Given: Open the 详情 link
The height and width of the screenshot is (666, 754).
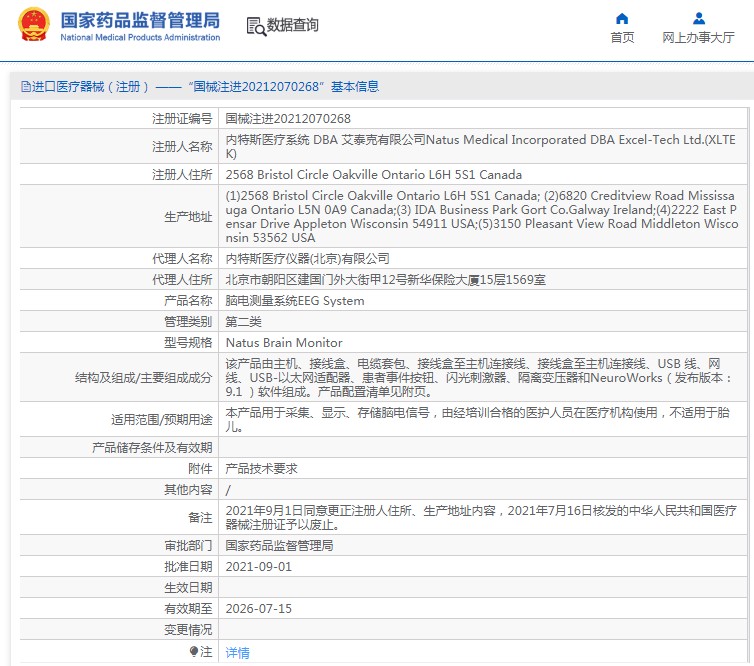Looking at the screenshot, I should [238, 653].
